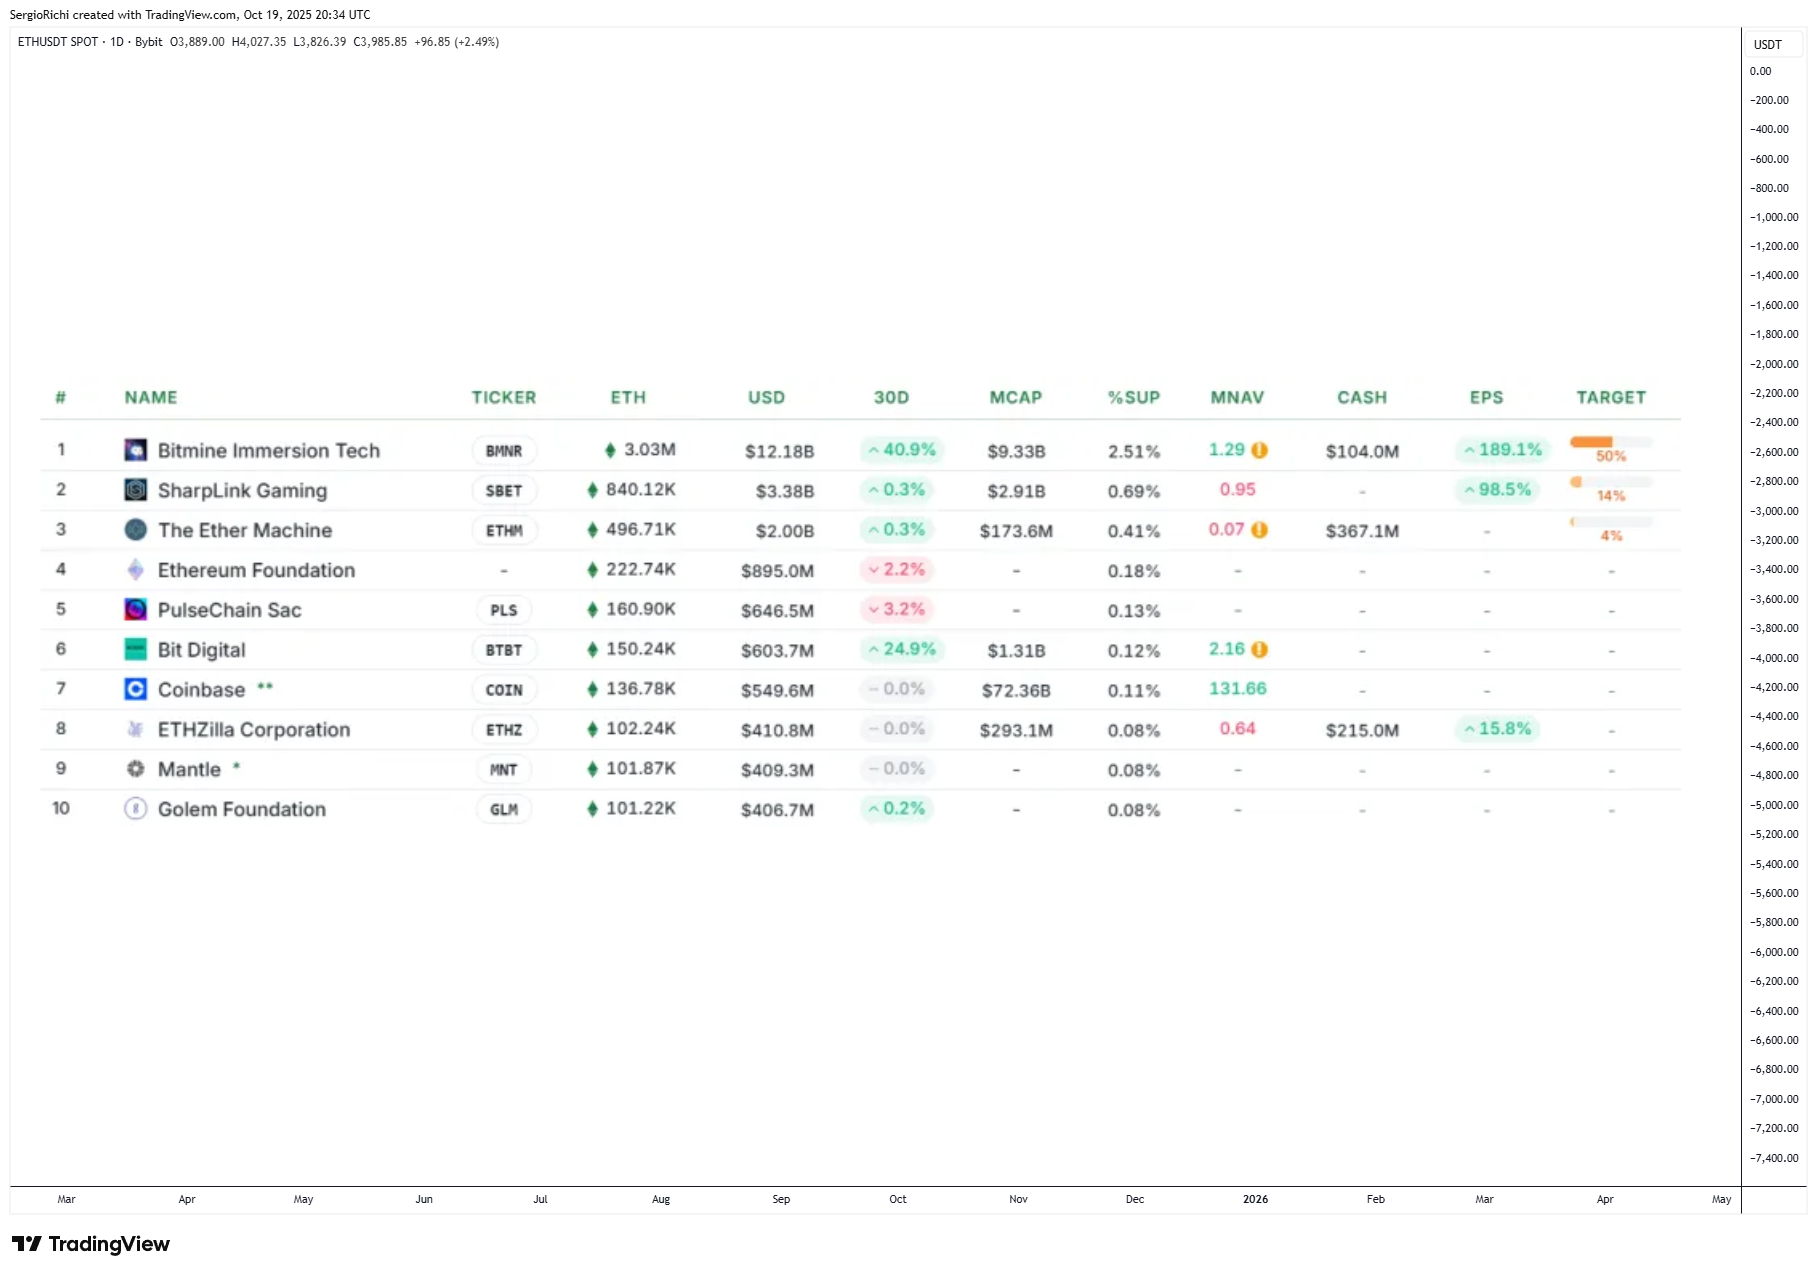This screenshot has width=1817, height=1274.
Task: Click the TradingView logo at bottom left
Action: tap(91, 1244)
